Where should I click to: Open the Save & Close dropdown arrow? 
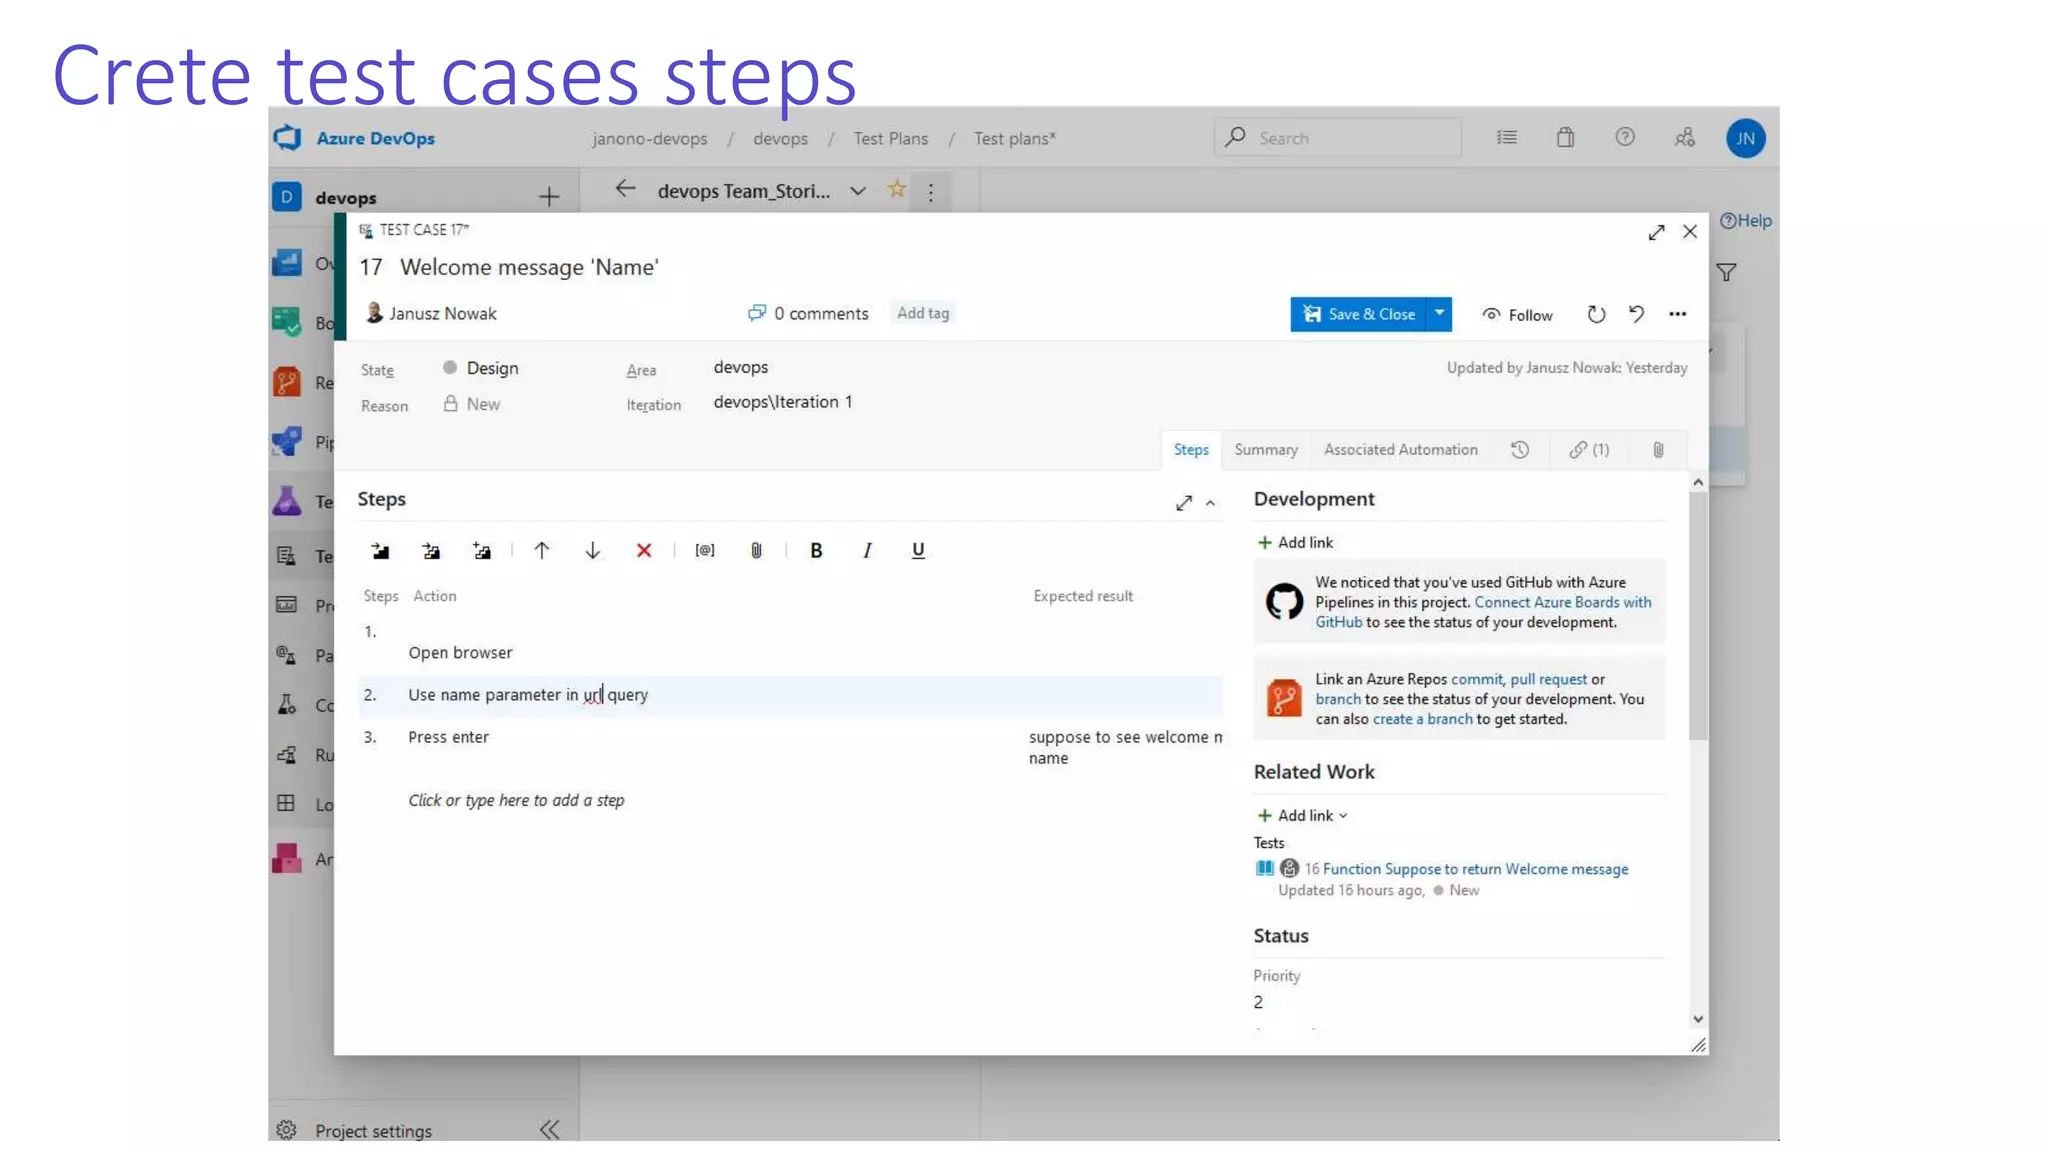1439,314
